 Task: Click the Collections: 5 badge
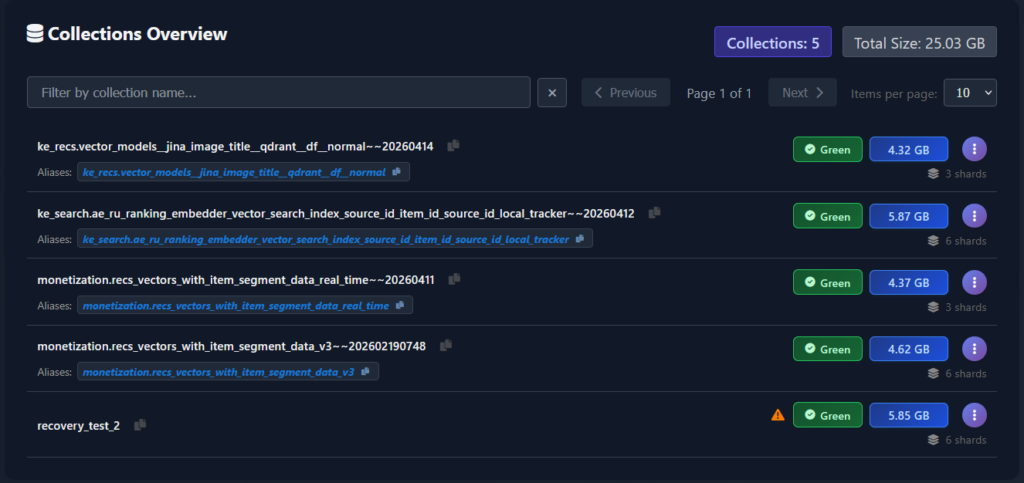pos(772,43)
